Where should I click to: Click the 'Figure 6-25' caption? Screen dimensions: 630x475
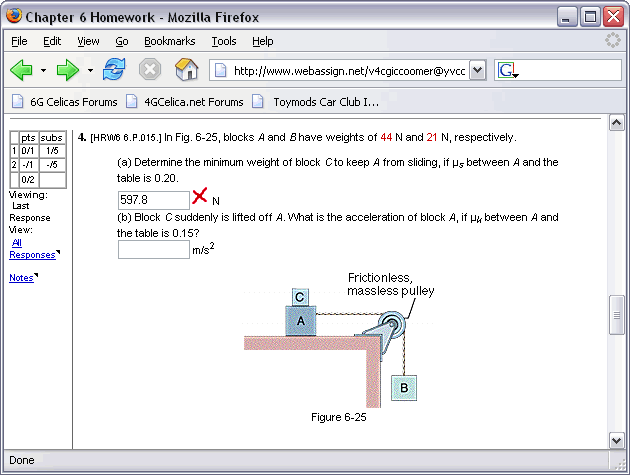[339, 417]
